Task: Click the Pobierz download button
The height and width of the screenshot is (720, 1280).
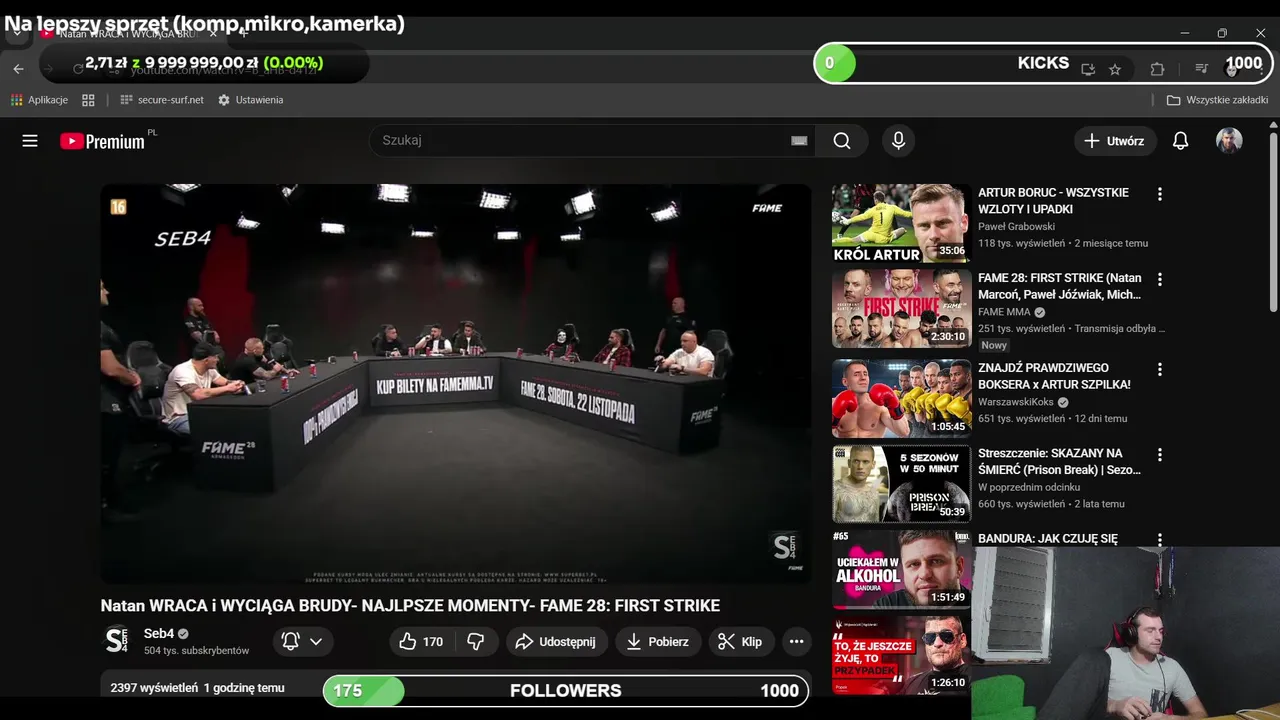Action: 657,642
